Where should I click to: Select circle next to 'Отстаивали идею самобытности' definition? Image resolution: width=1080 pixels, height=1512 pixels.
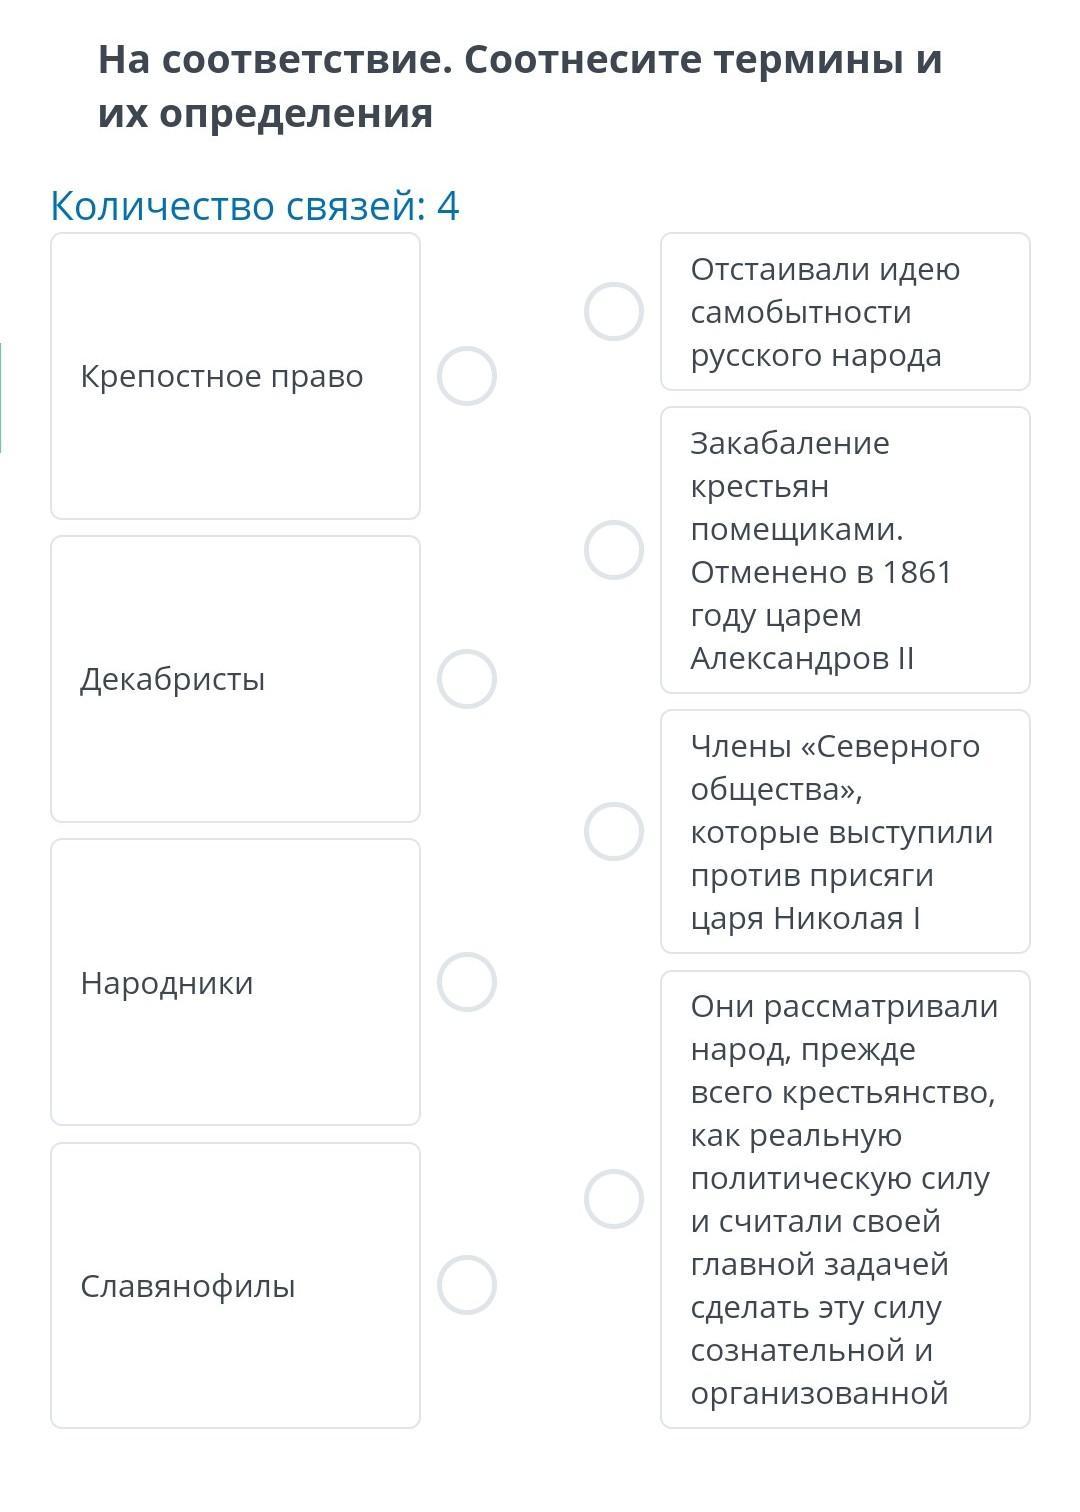click(614, 311)
